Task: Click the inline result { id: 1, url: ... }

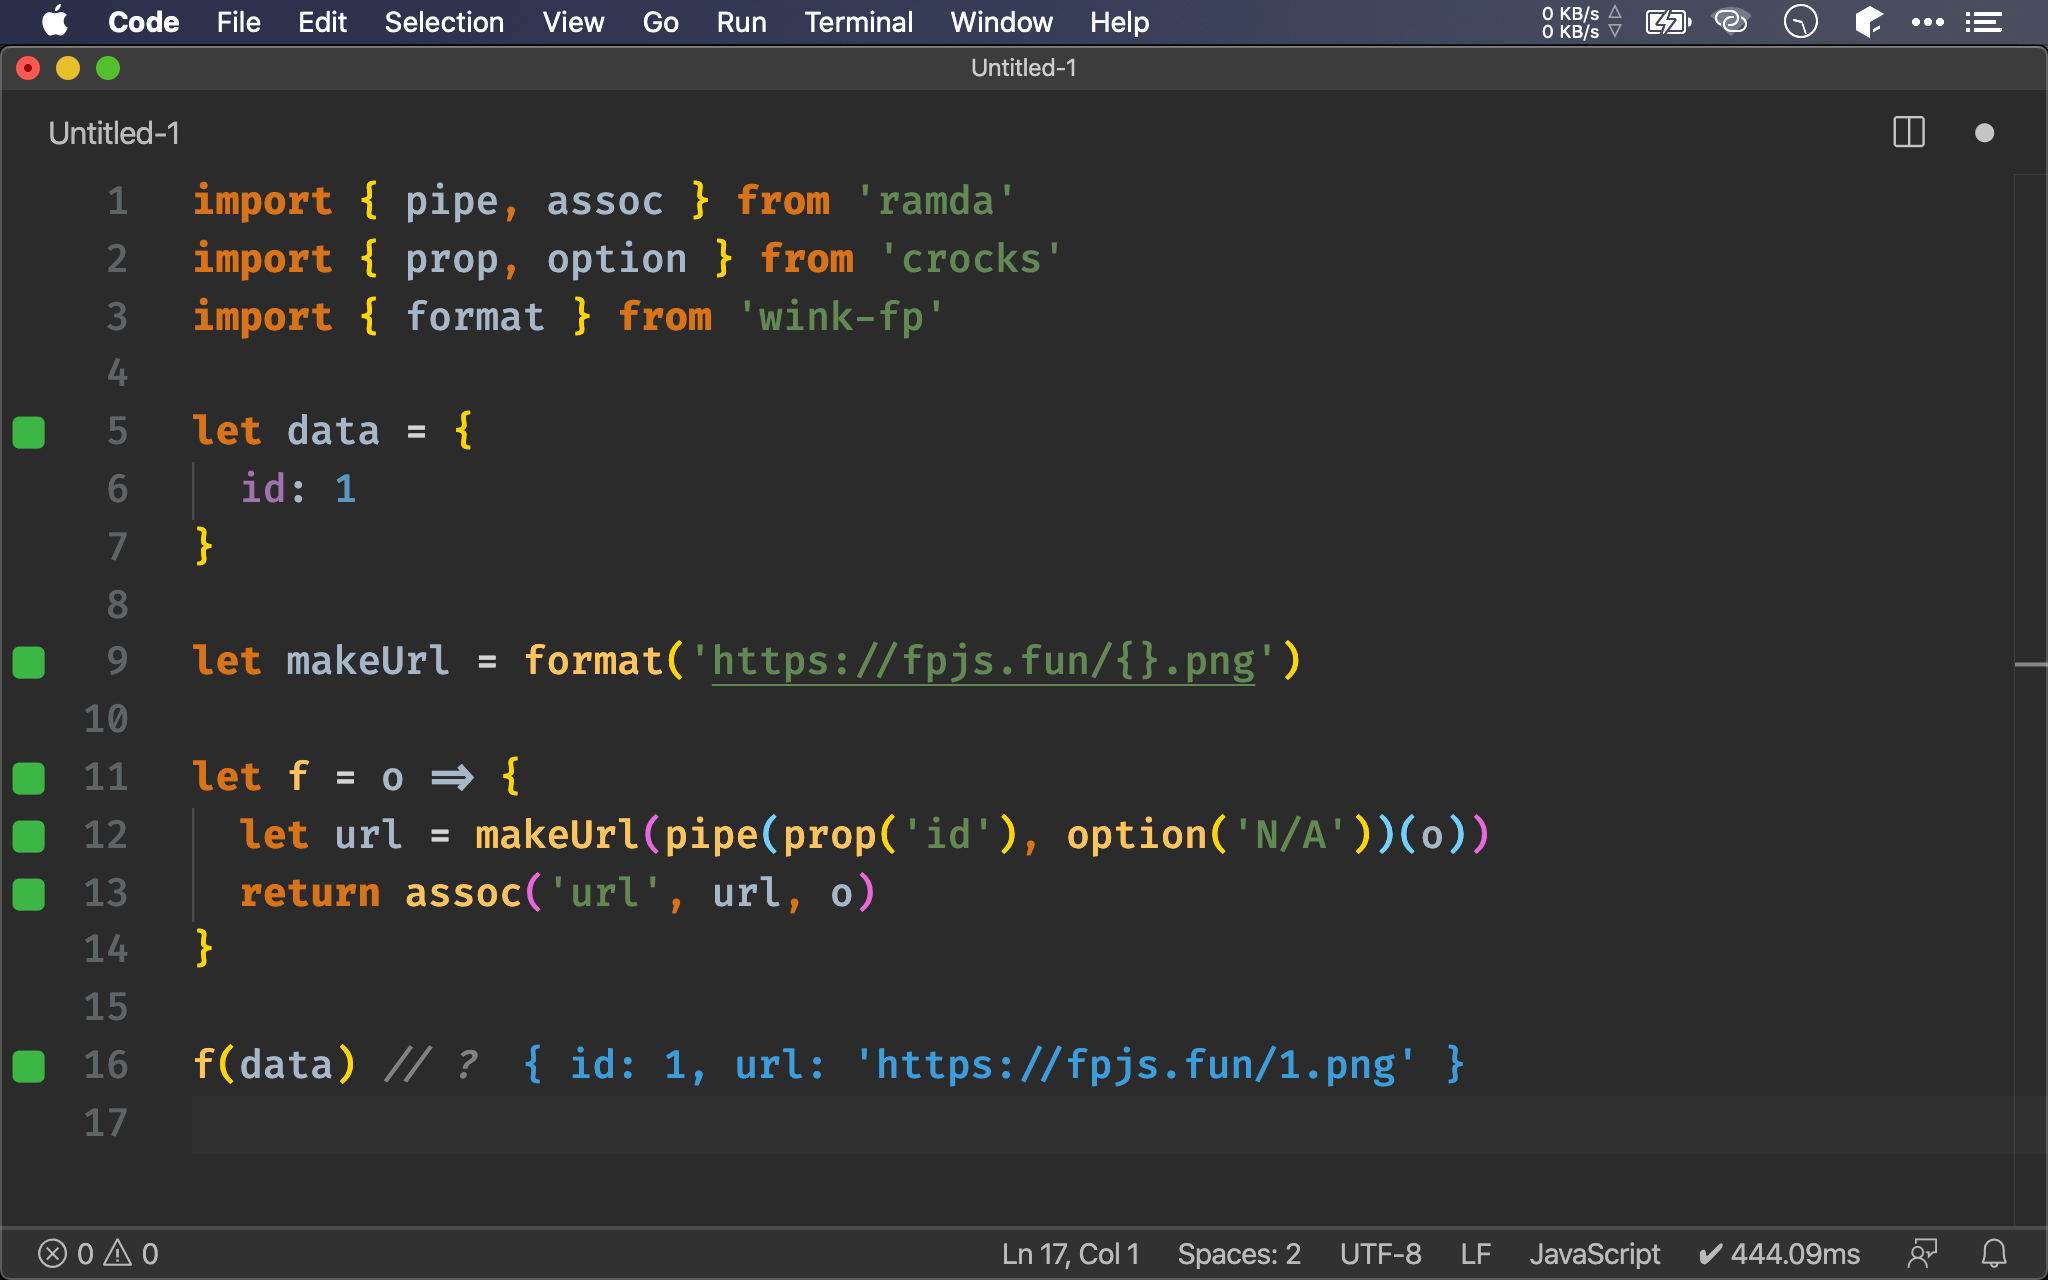Action: pyautogui.click(x=994, y=1065)
